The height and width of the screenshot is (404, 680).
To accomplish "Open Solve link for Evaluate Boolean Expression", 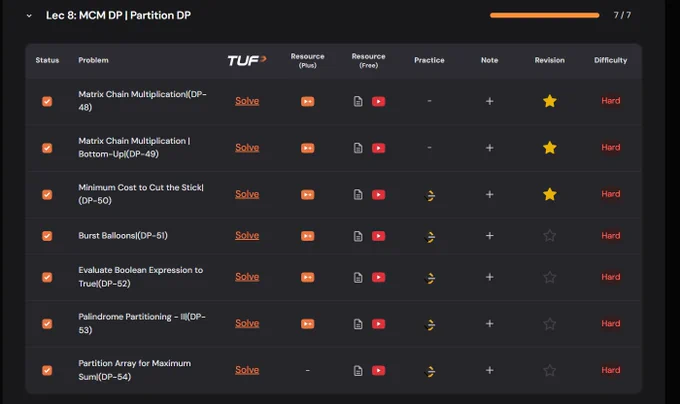I will click(x=247, y=277).
